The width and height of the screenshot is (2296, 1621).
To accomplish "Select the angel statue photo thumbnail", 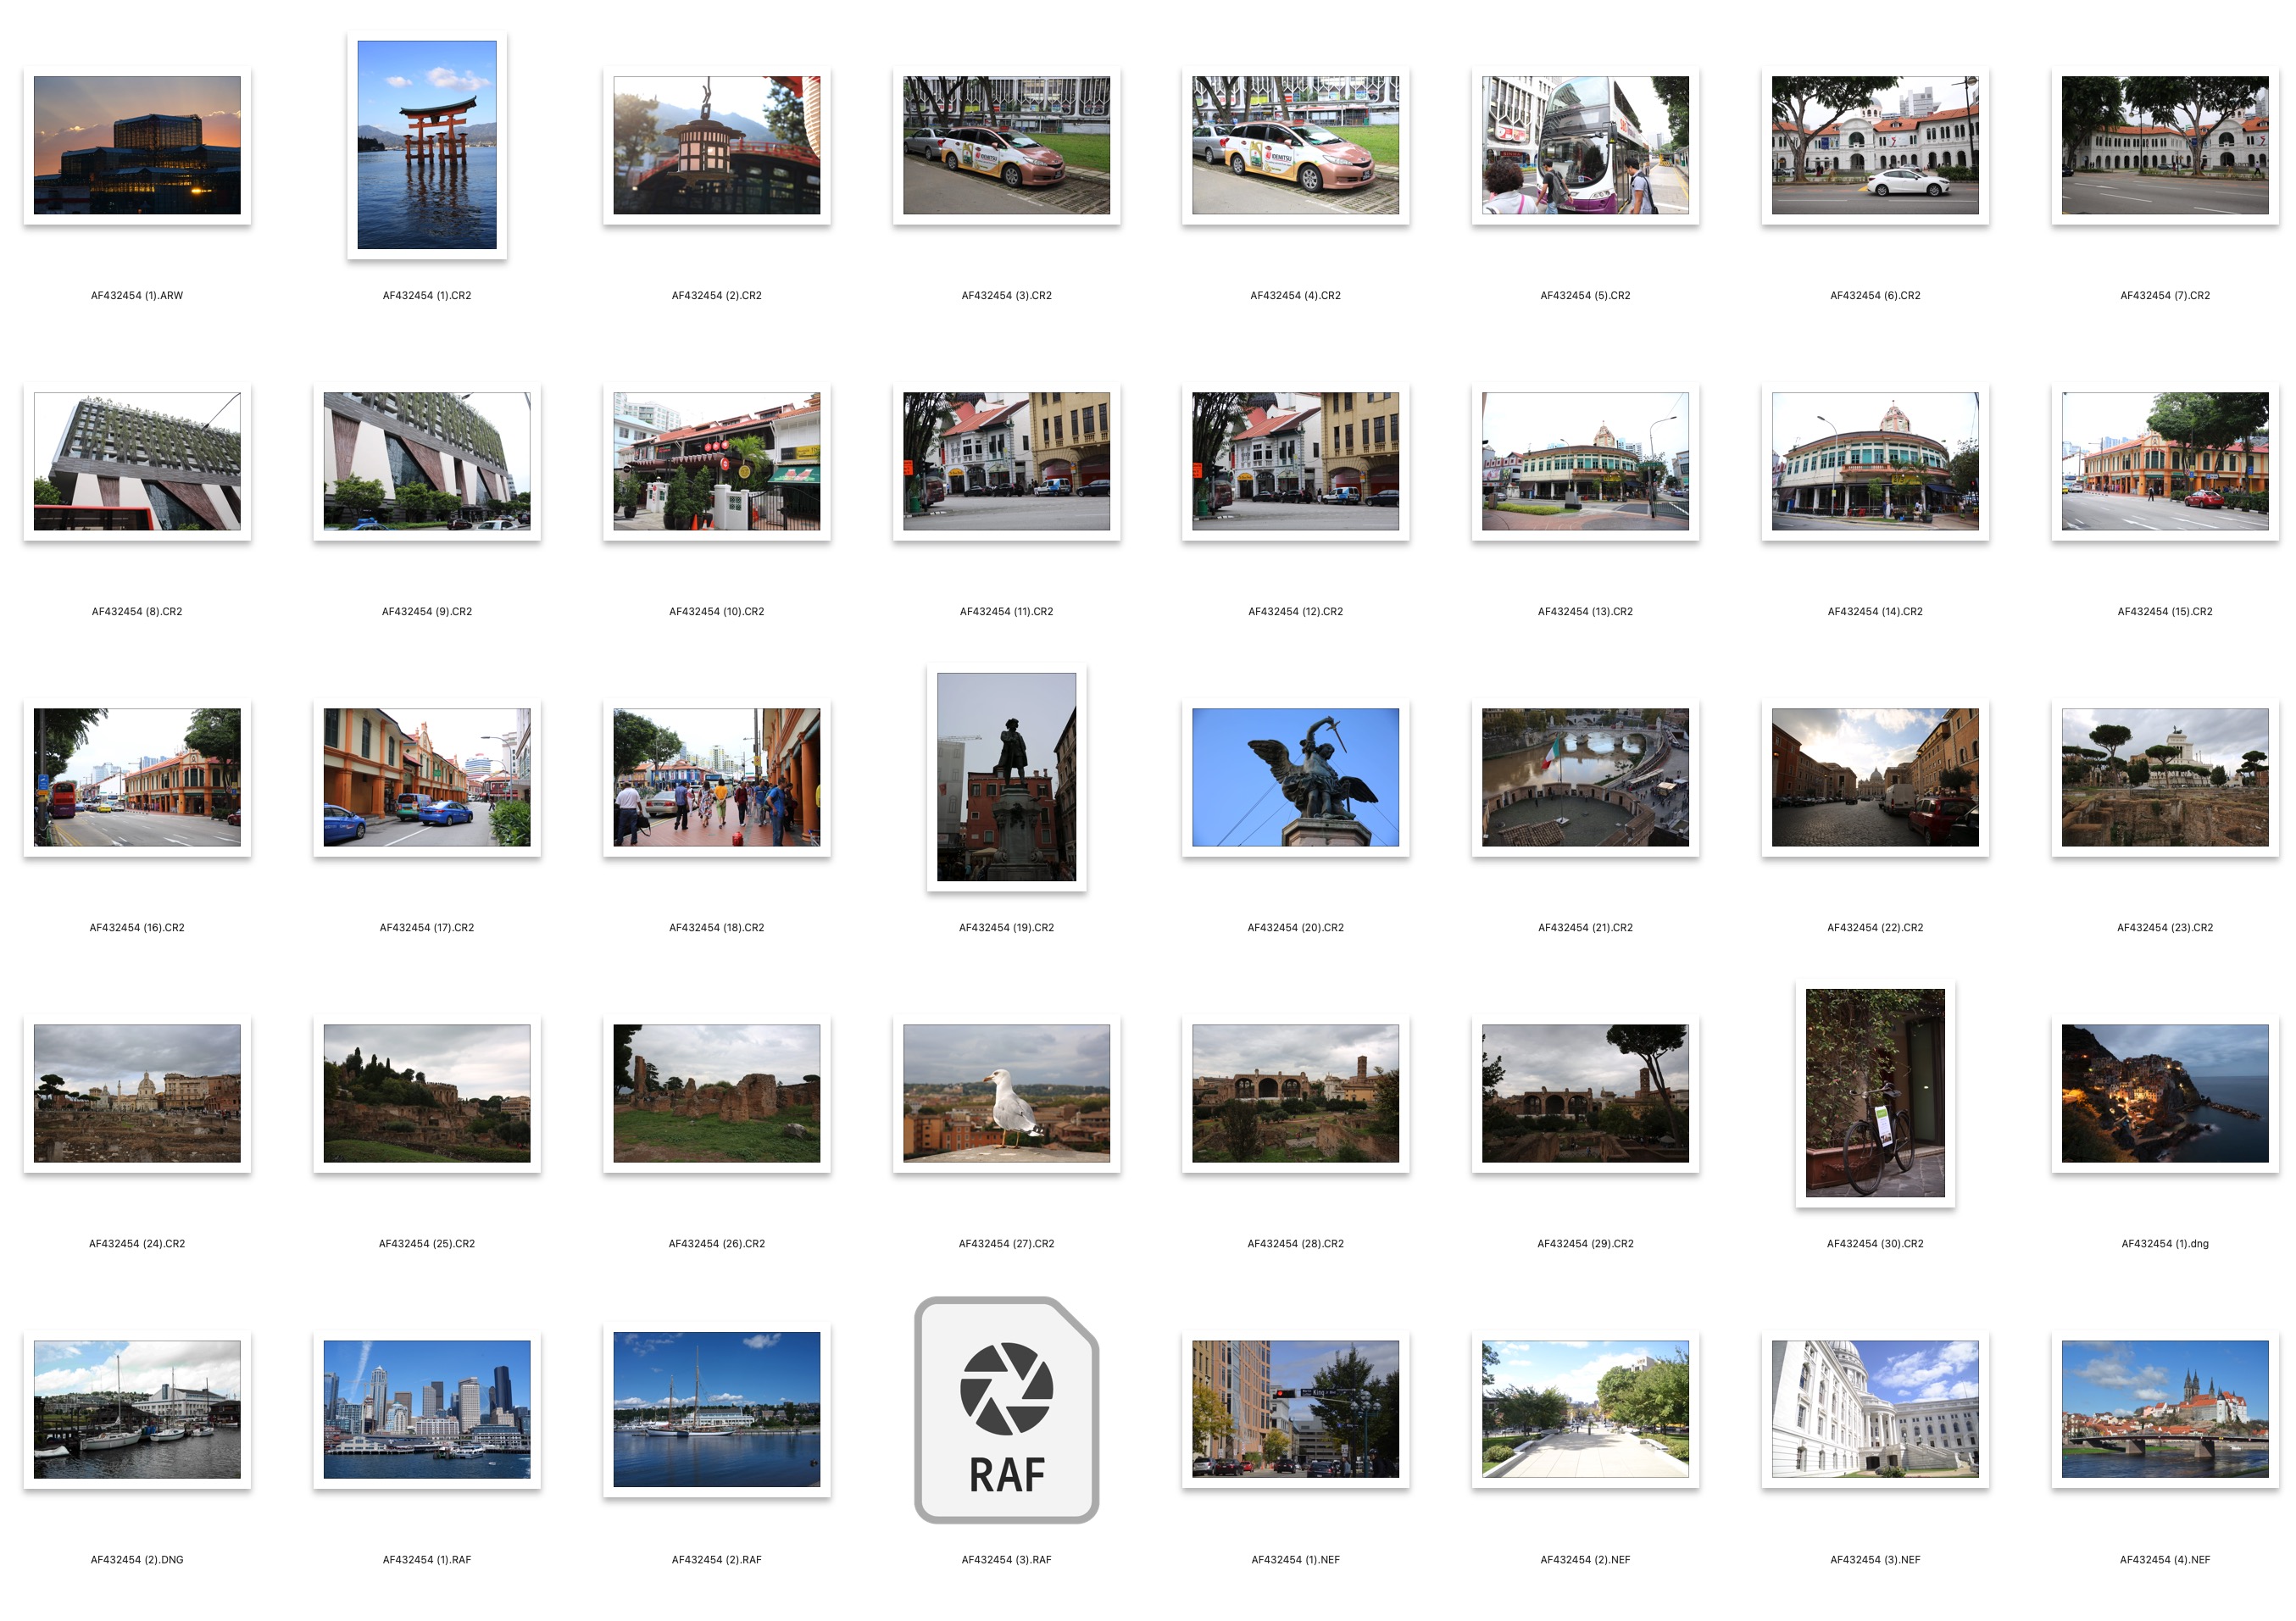I will (1295, 777).
